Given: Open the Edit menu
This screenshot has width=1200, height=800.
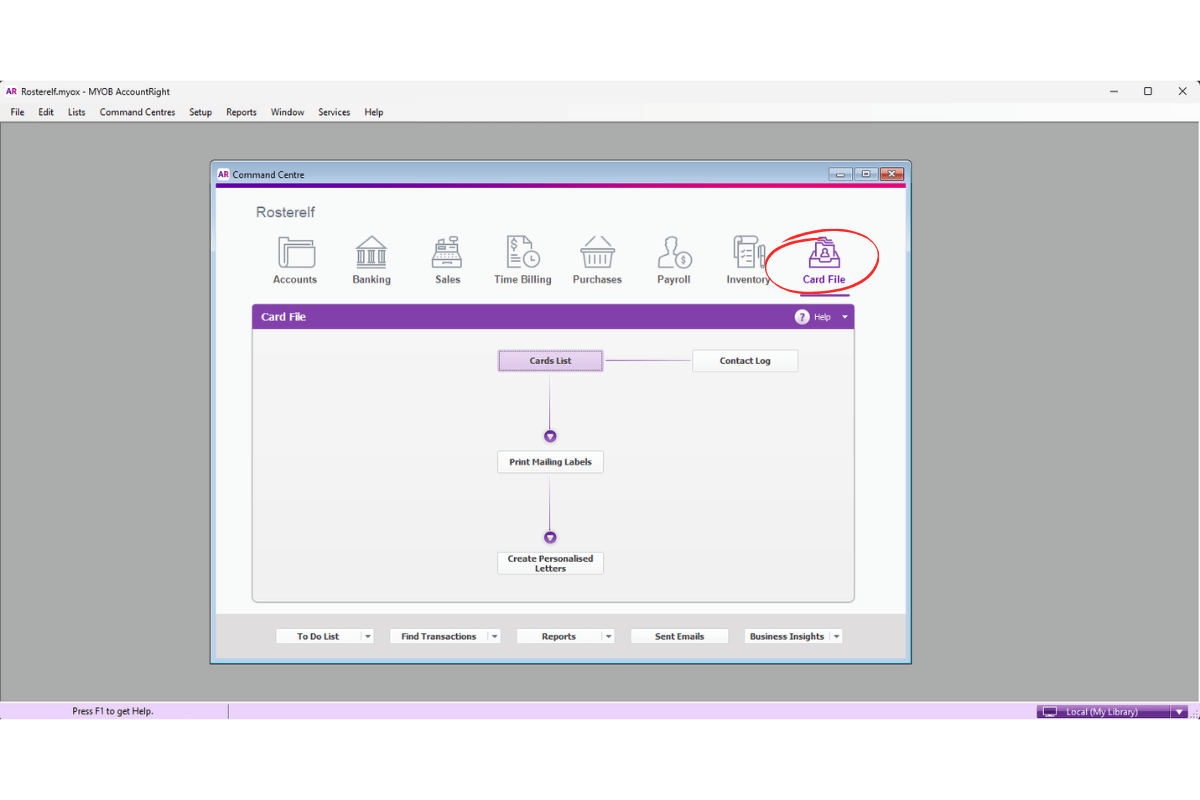Looking at the screenshot, I should click(x=46, y=112).
